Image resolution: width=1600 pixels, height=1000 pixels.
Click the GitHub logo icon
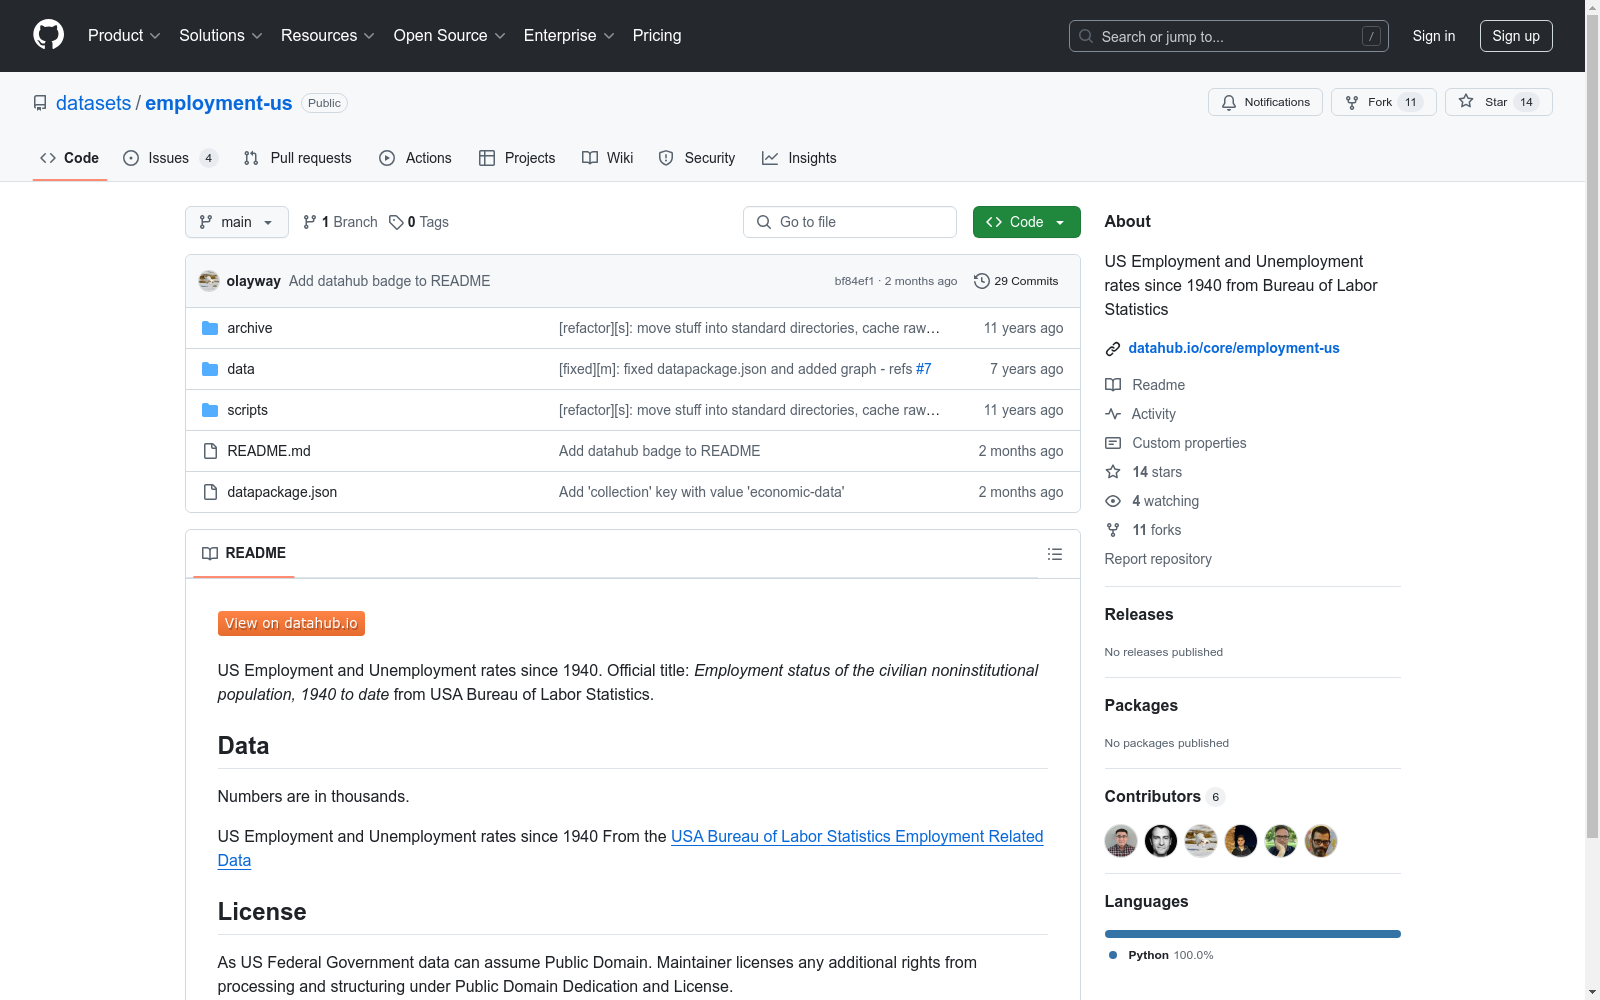click(x=48, y=35)
